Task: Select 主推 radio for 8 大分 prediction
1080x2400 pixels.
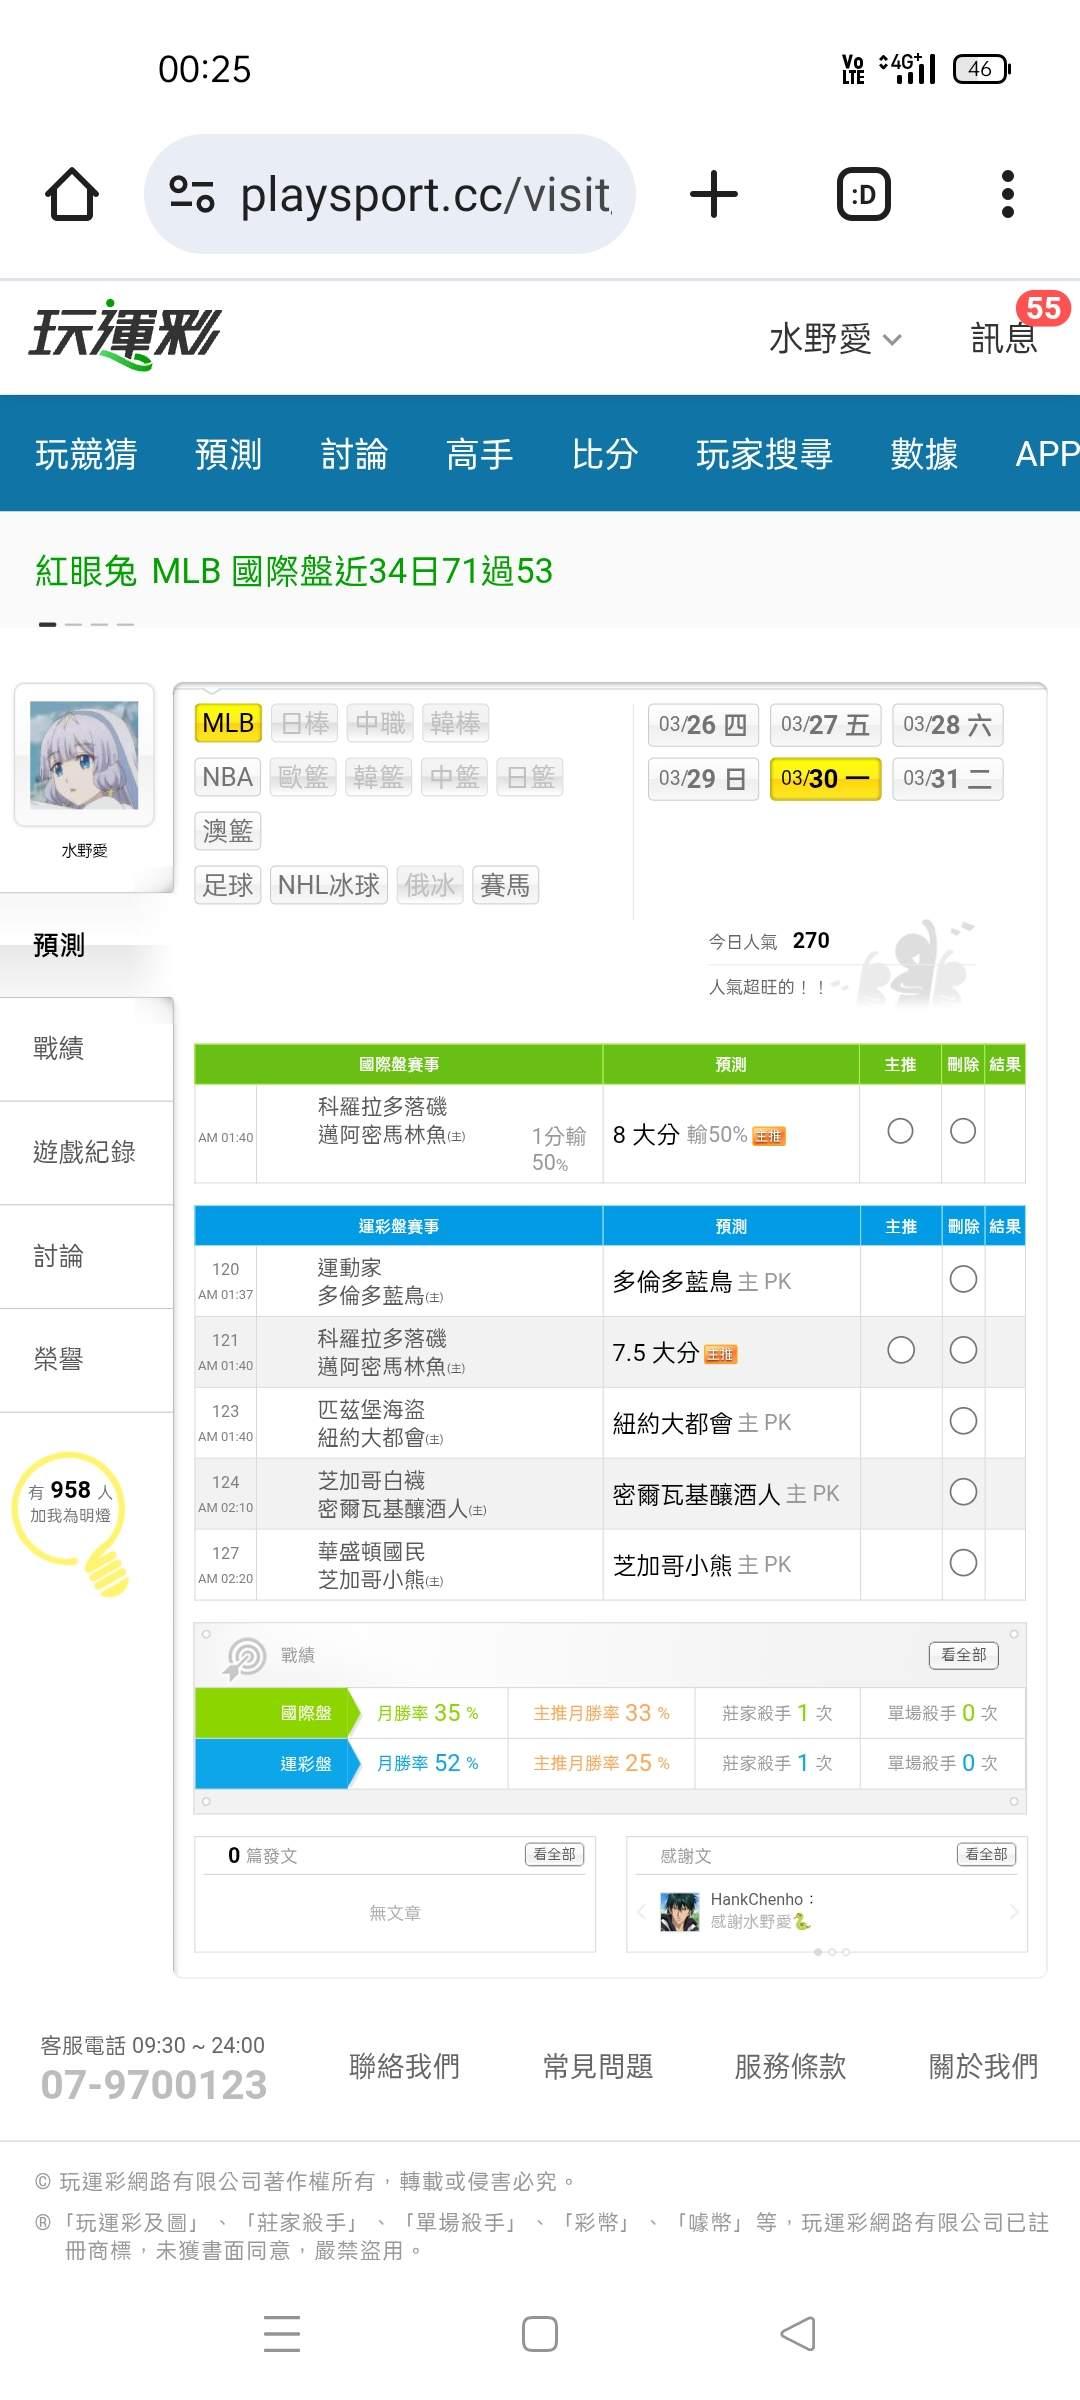Action: tap(900, 1131)
